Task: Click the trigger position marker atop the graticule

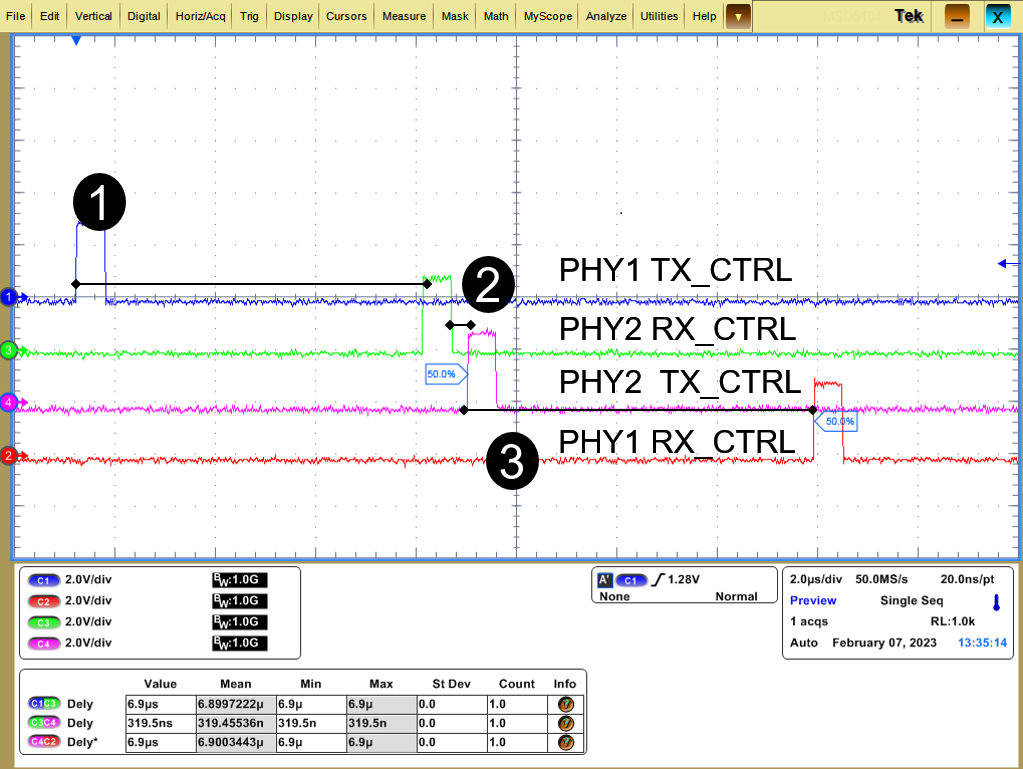Action: (x=77, y=39)
